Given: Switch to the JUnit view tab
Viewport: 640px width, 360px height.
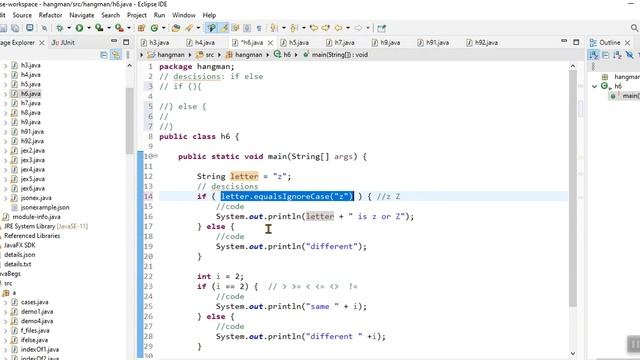Looking at the screenshot, I should (x=63, y=42).
